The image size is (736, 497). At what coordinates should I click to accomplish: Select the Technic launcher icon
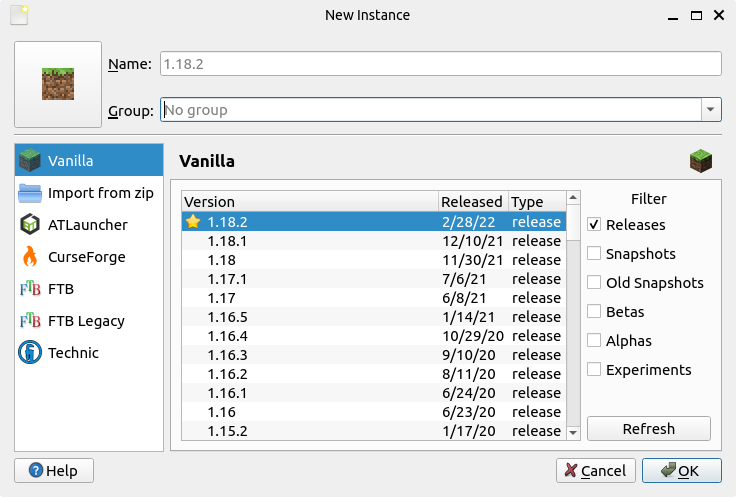coord(31,353)
